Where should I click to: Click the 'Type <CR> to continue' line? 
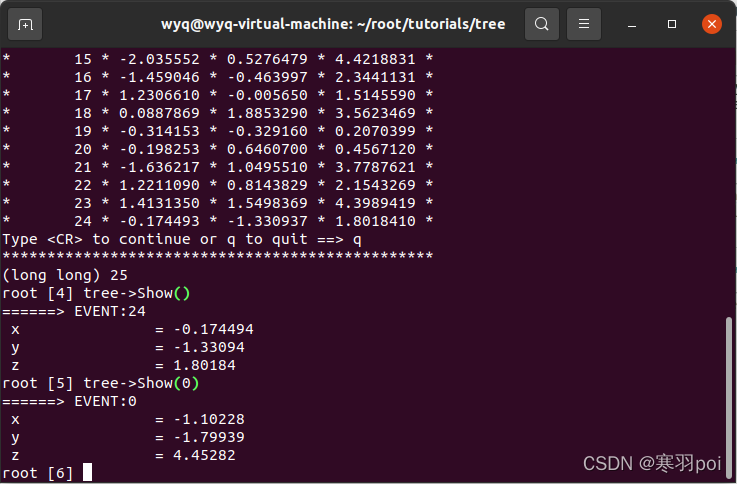click(182, 239)
